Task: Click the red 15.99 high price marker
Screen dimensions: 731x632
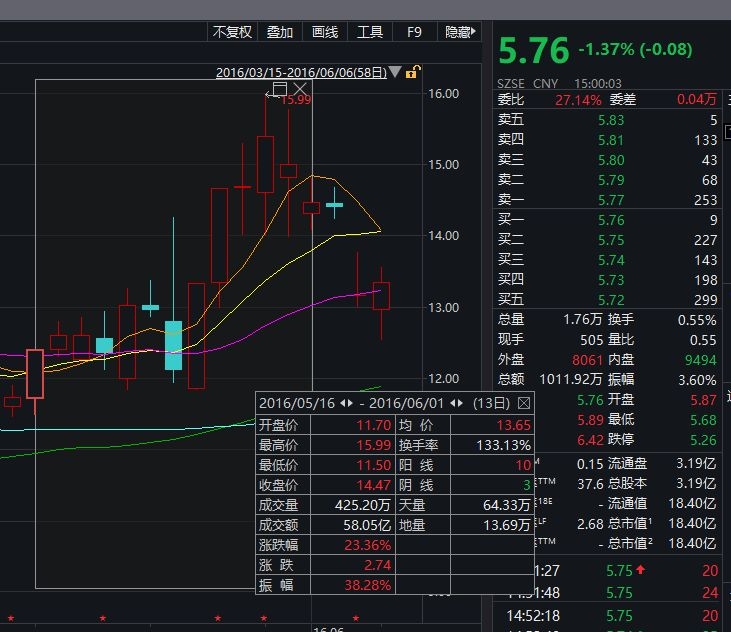Action: [x=296, y=99]
